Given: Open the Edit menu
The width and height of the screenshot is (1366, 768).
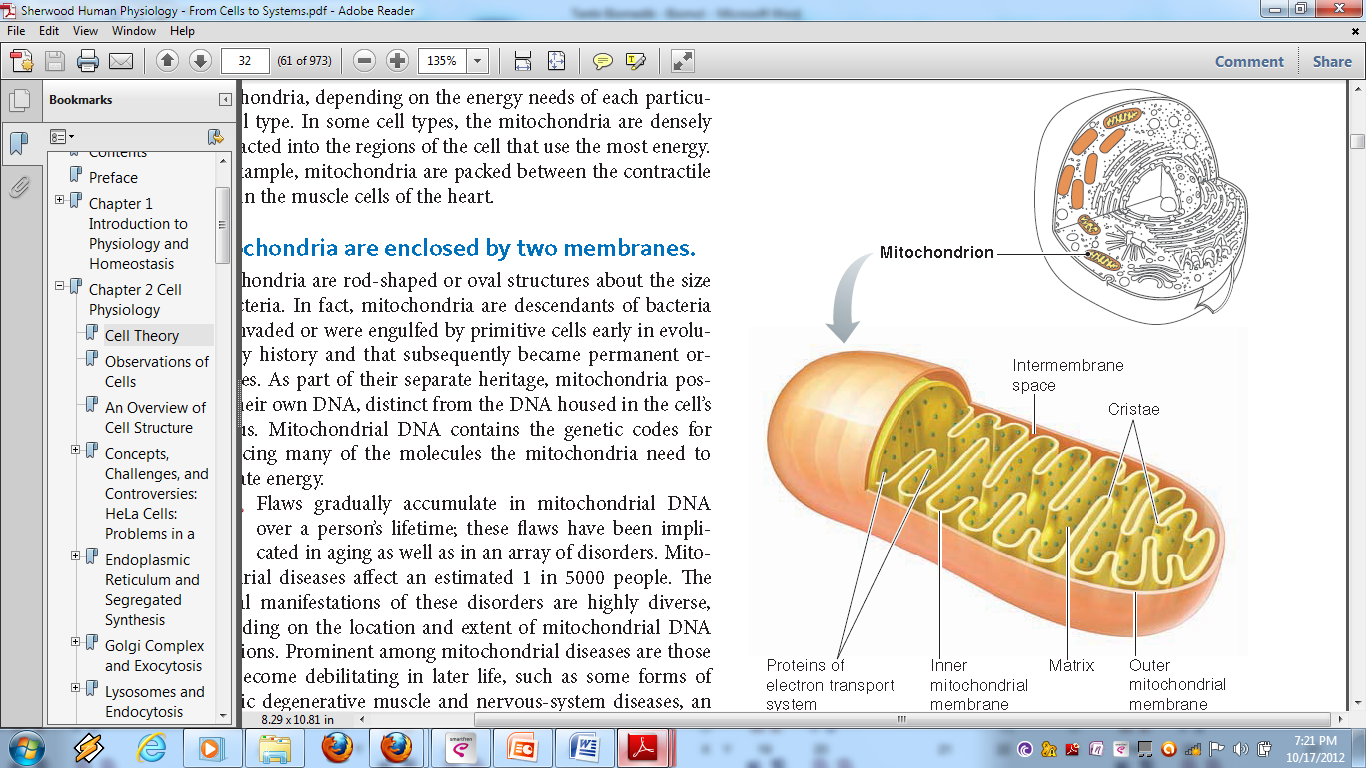Looking at the screenshot, I should (49, 31).
